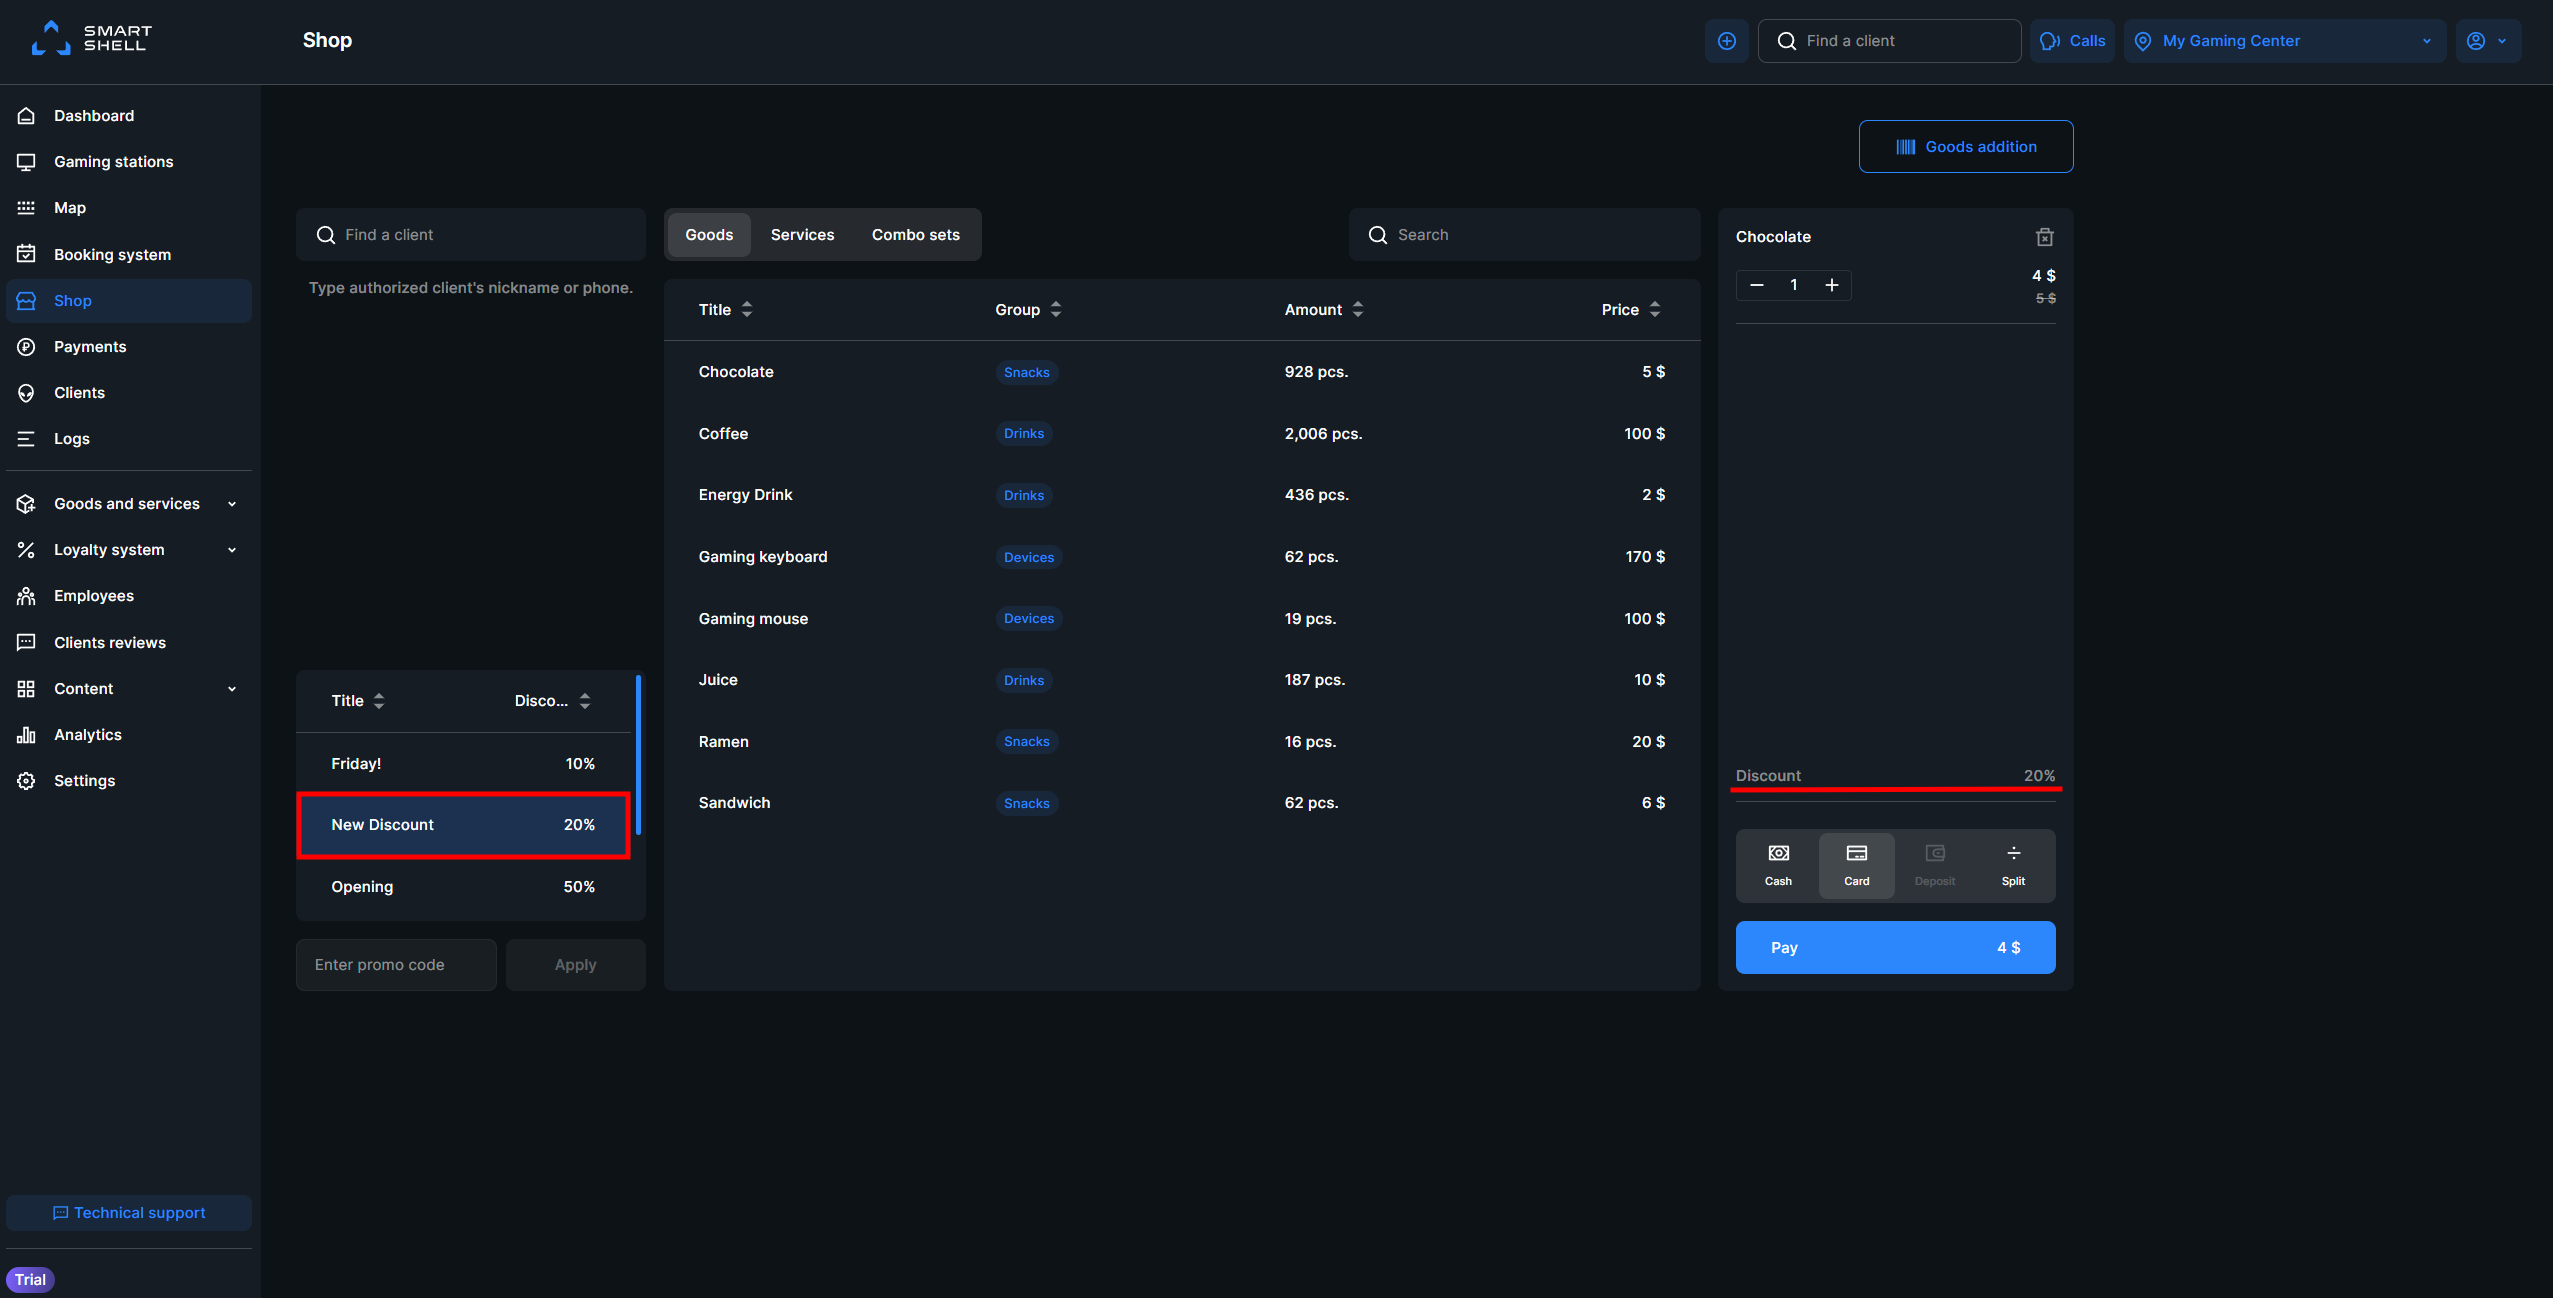Screen dimensions: 2553x1298
Task: Open Booking system in sidebar
Action: [x=112, y=255]
